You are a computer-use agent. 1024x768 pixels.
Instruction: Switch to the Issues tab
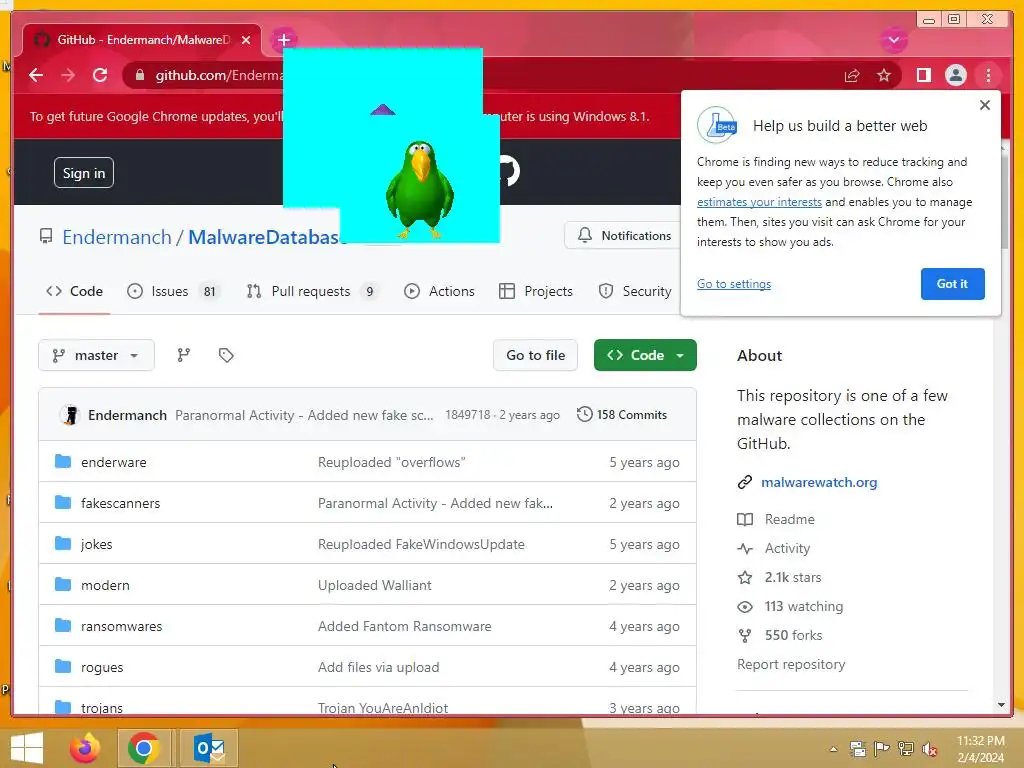[x=173, y=291]
